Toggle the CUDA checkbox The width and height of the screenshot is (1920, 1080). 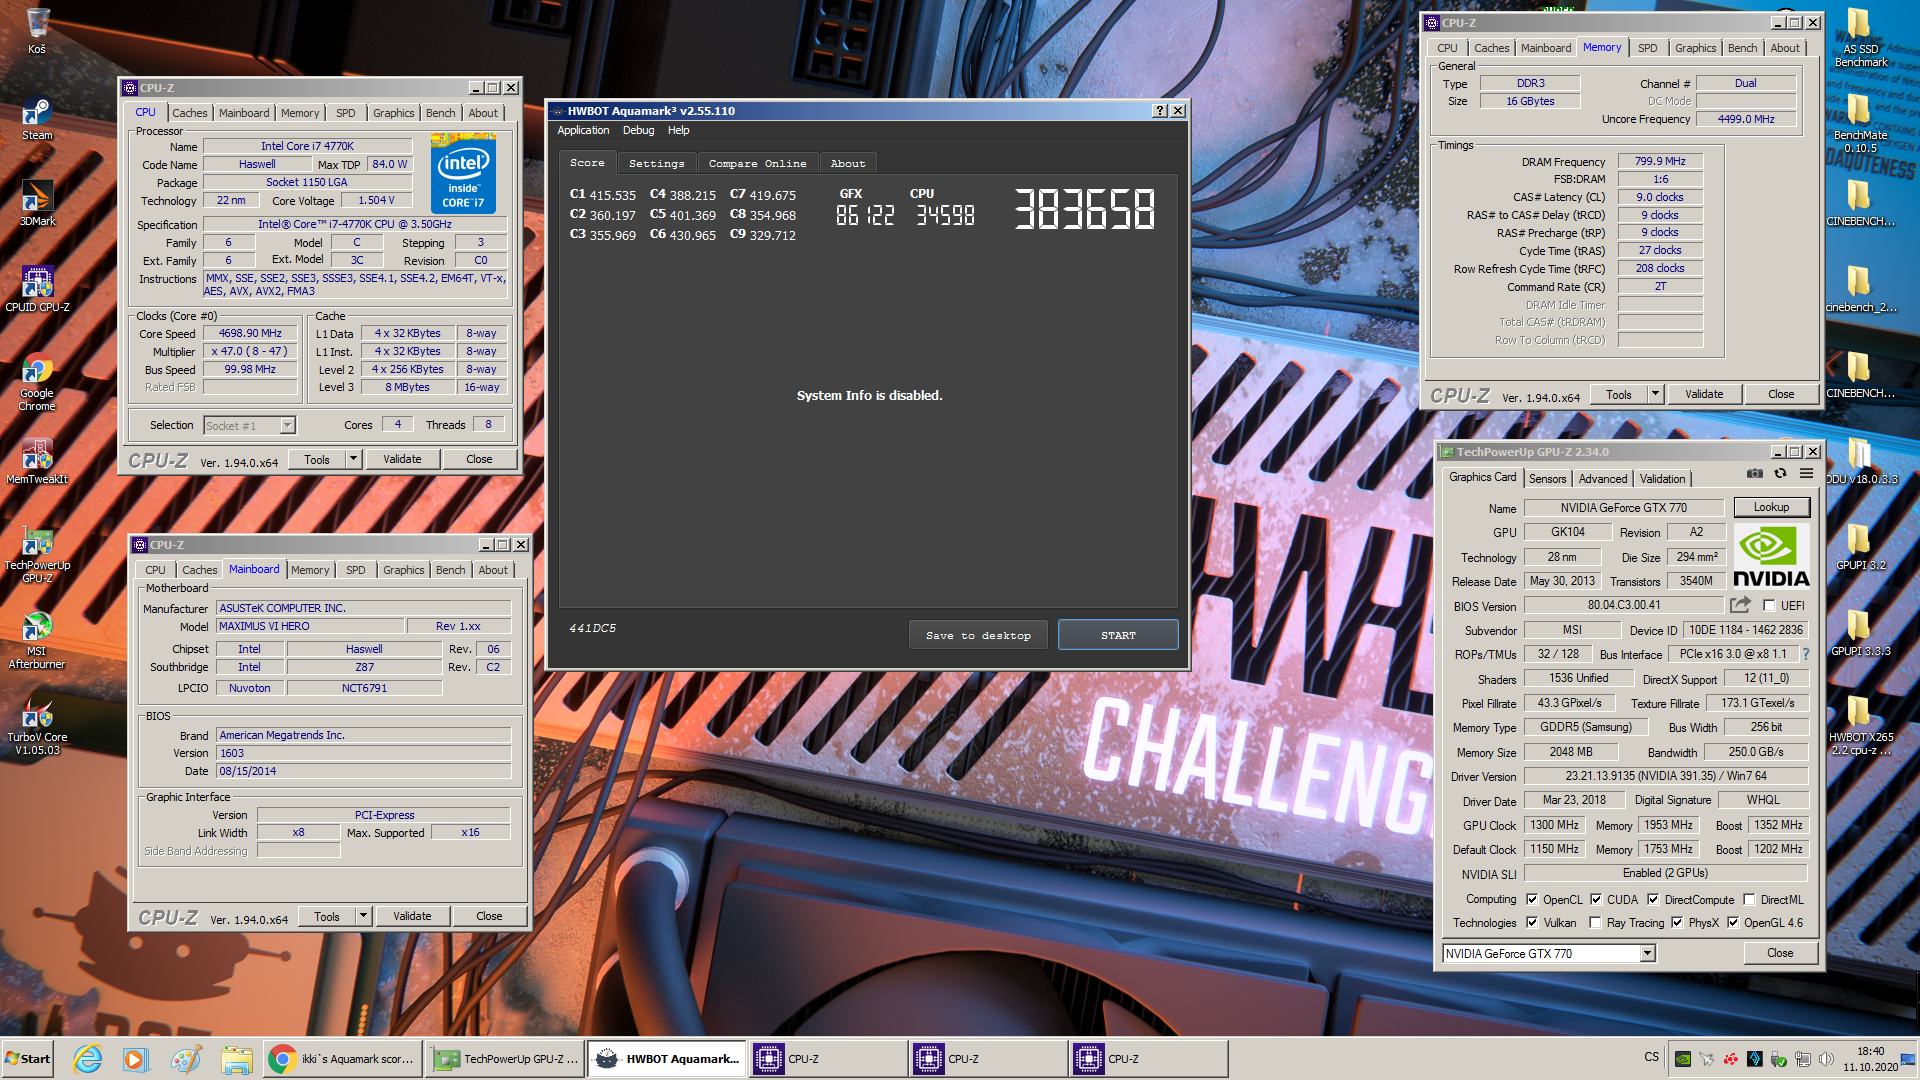click(1596, 899)
